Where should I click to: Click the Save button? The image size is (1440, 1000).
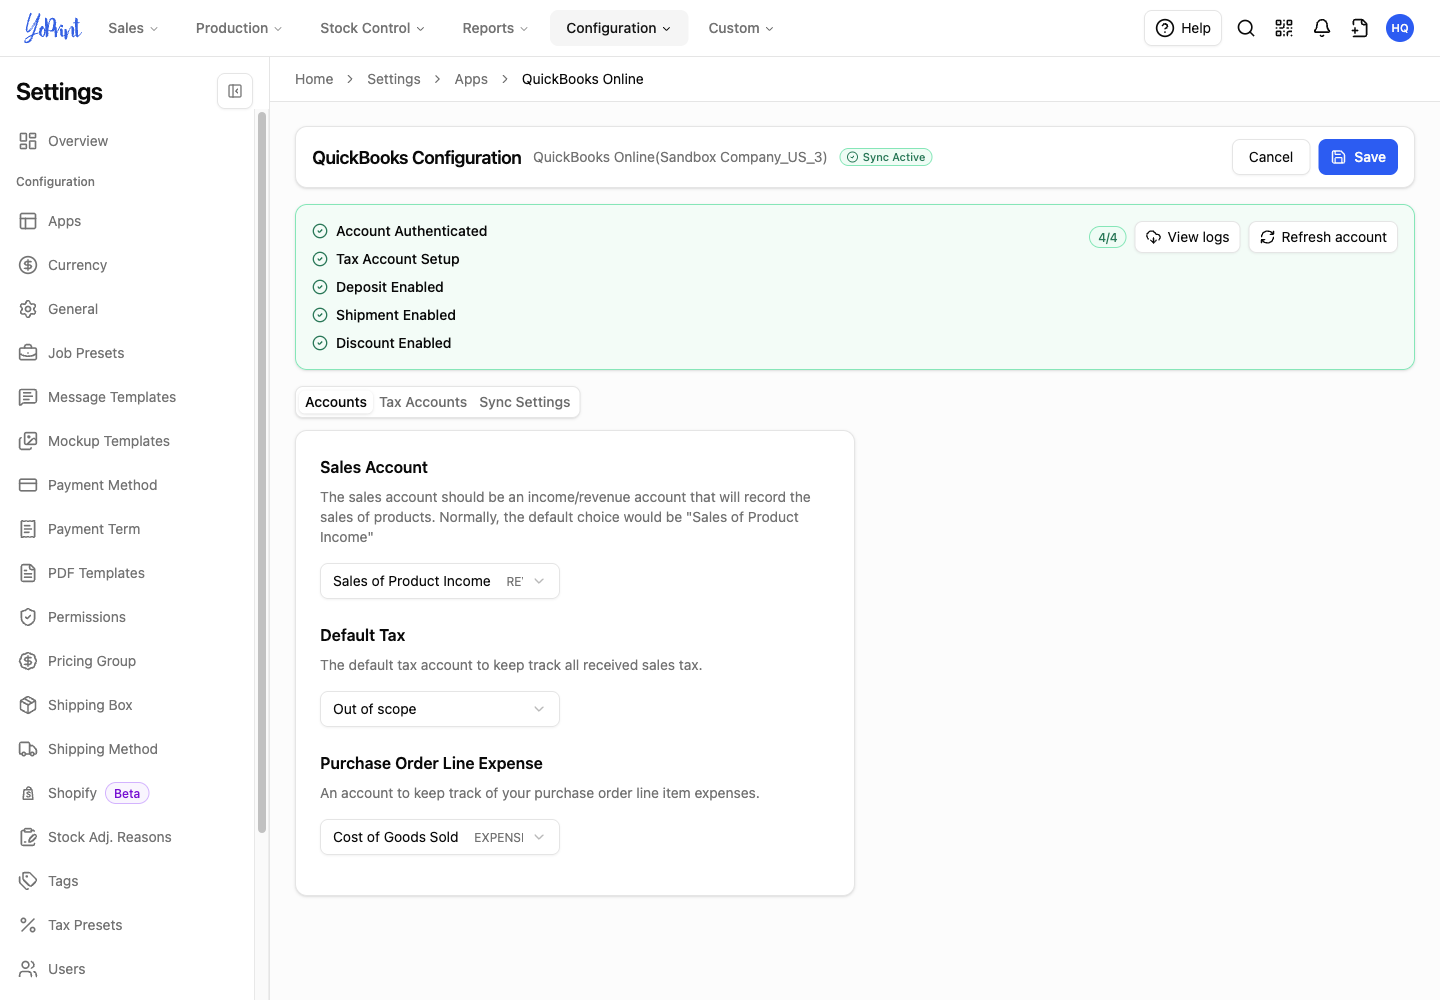(1358, 157)
